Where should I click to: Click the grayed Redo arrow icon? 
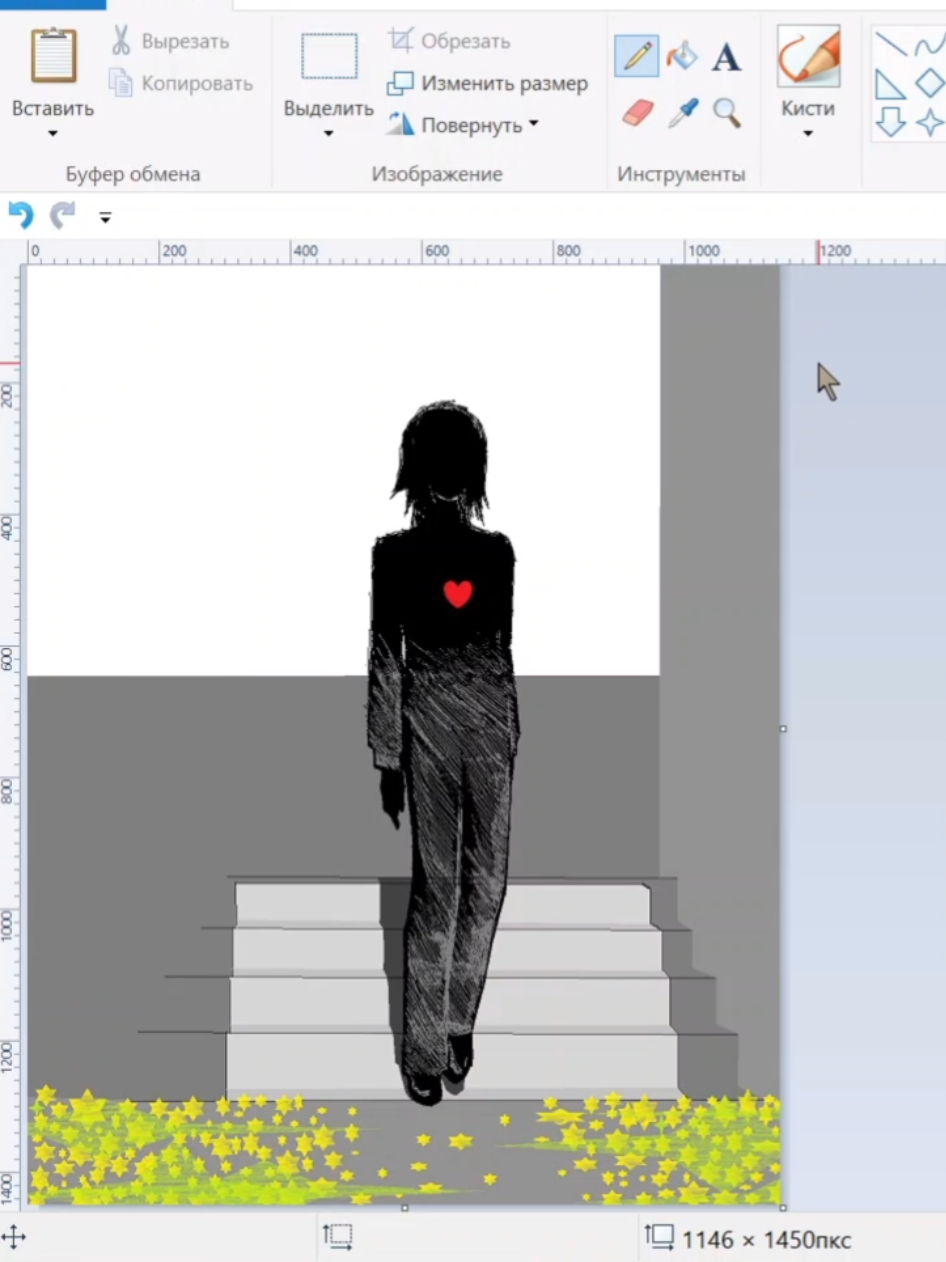63,215
